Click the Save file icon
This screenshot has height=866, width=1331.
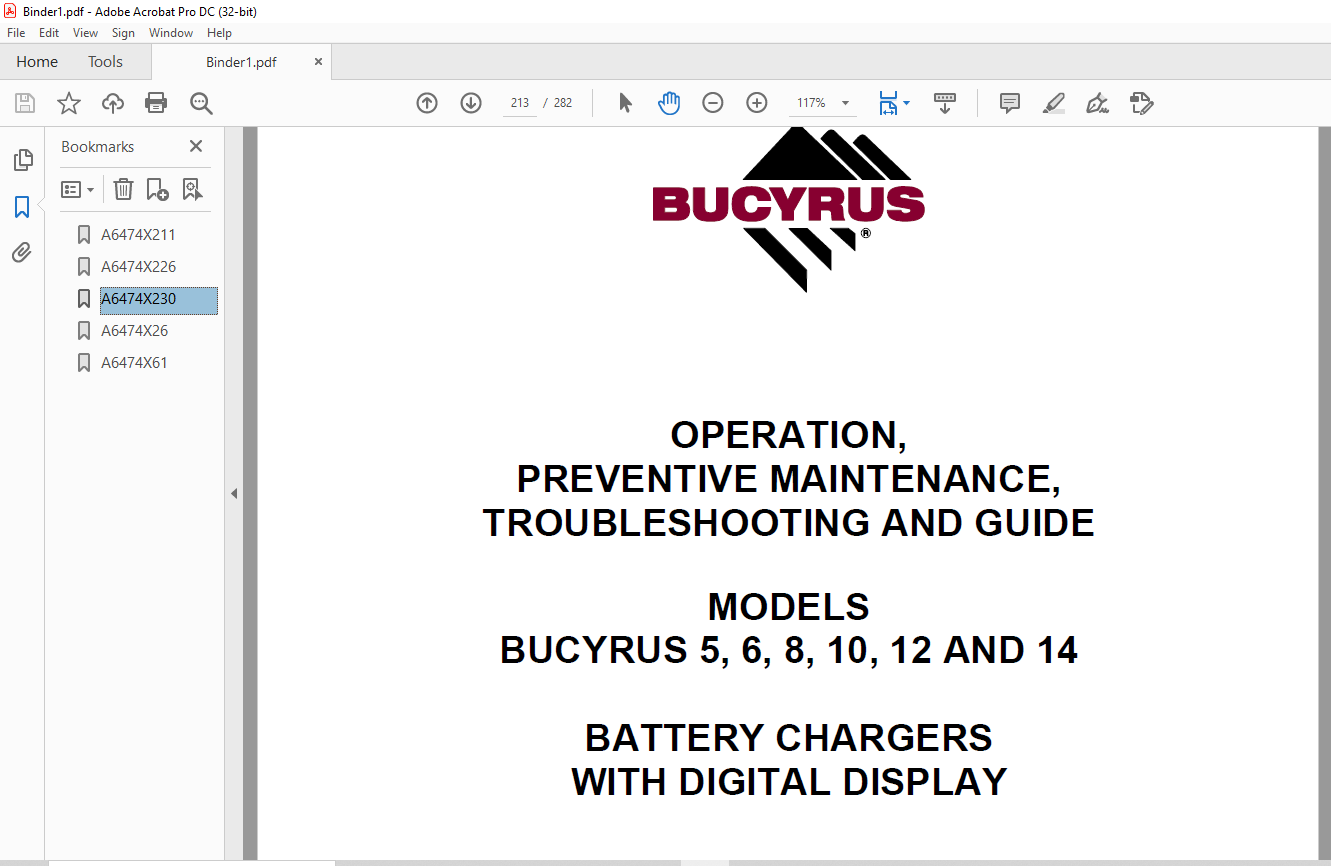[x=25, y=103]
